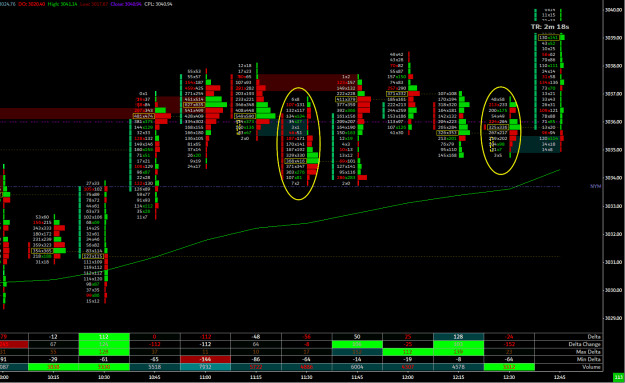Click the 3029.00 price axis label
This screenshot has height=383, width=625.
[x=613, y=318]
